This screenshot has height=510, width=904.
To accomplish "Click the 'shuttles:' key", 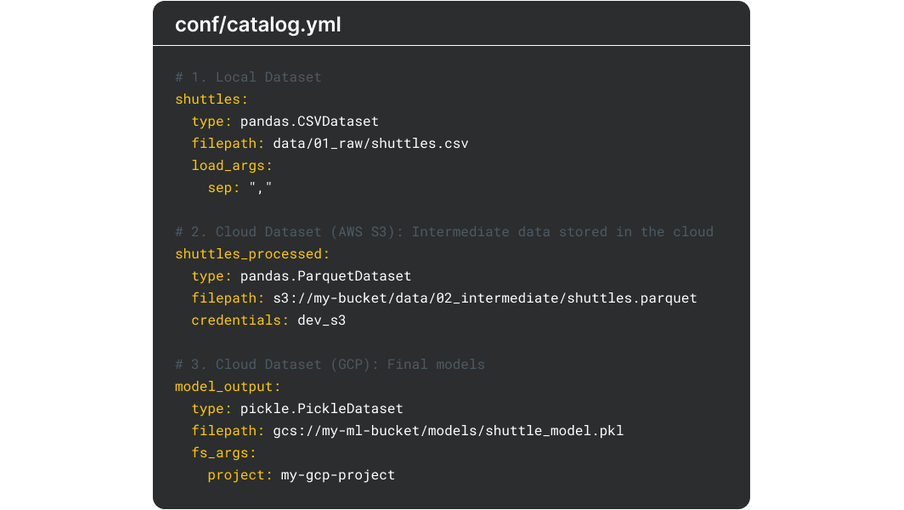I will click(211, 99).
